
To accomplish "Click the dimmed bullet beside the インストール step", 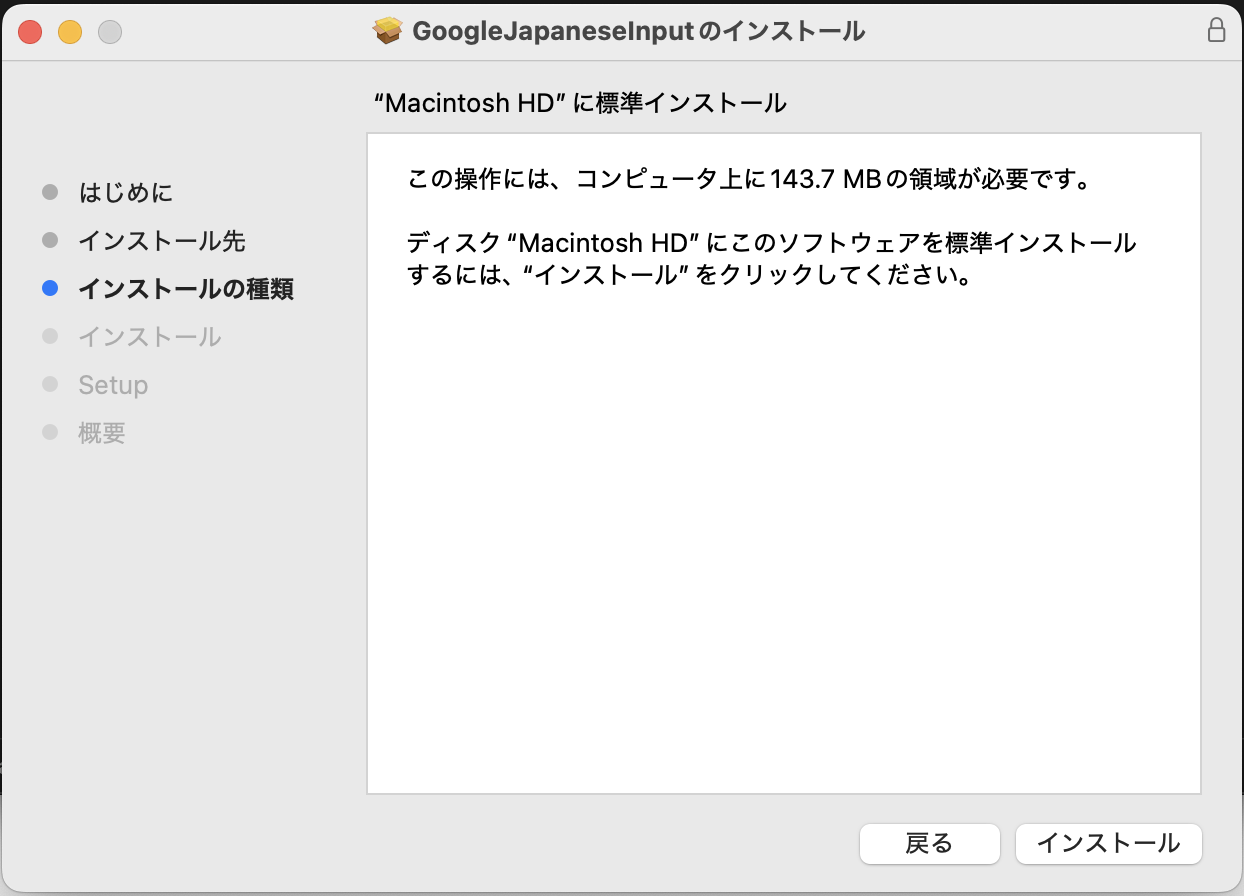I will (51, 337).
